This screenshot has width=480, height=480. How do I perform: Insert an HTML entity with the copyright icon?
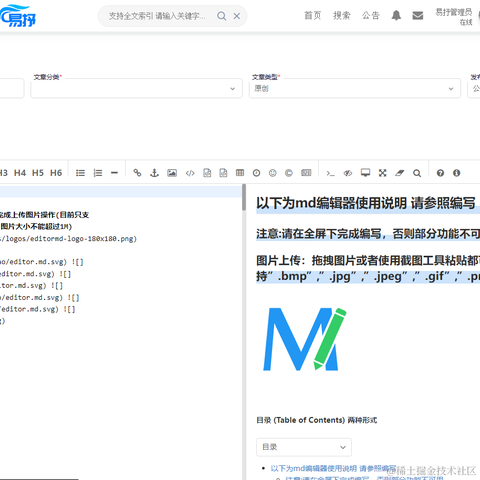point(289,173)
